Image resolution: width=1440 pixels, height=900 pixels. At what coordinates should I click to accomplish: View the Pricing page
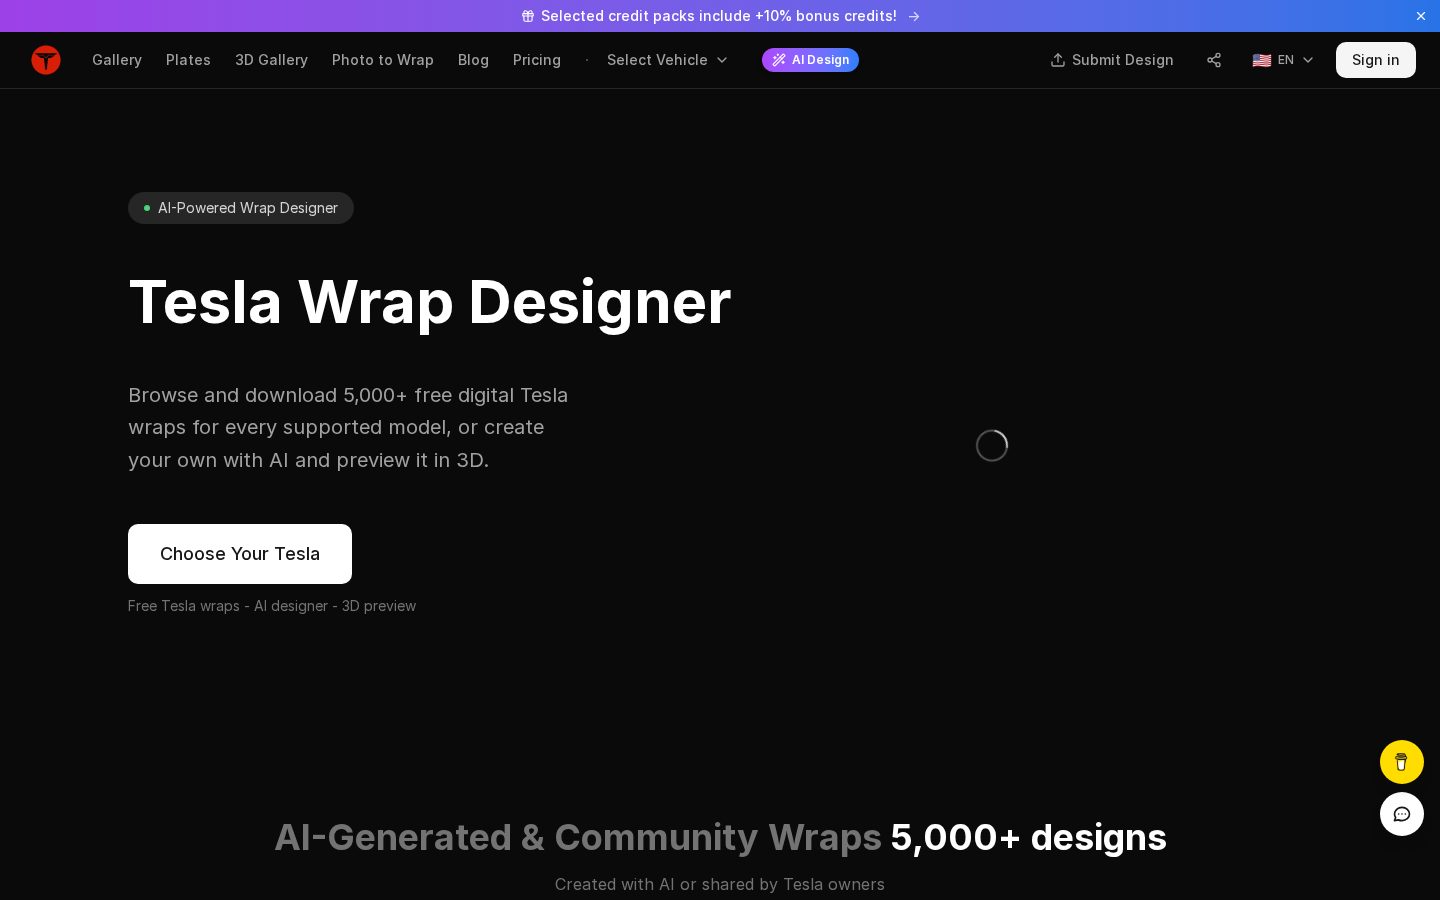[537, 60]
